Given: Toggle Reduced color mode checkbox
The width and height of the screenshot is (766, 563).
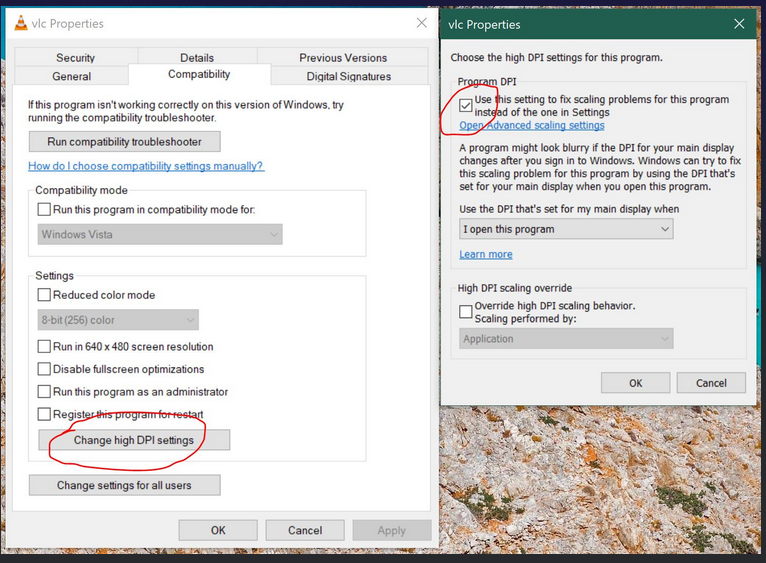Looking at the screenshot, I should click(44, 295).
